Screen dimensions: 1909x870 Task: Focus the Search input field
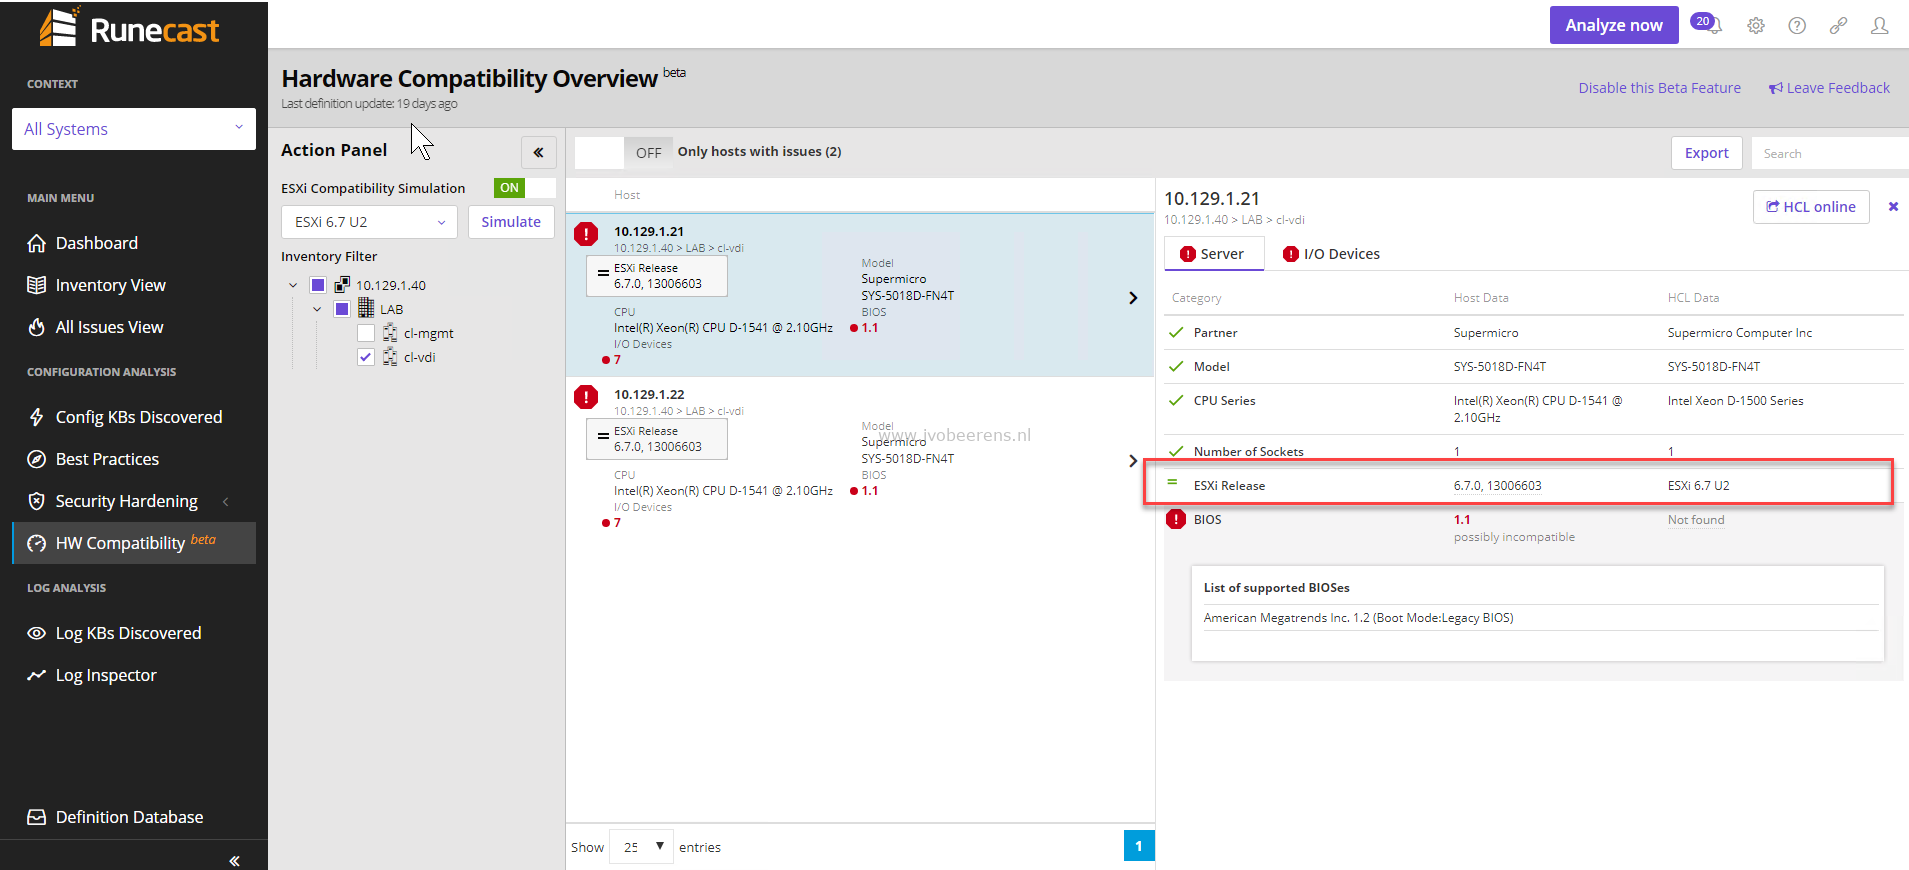coord(1830,153)
